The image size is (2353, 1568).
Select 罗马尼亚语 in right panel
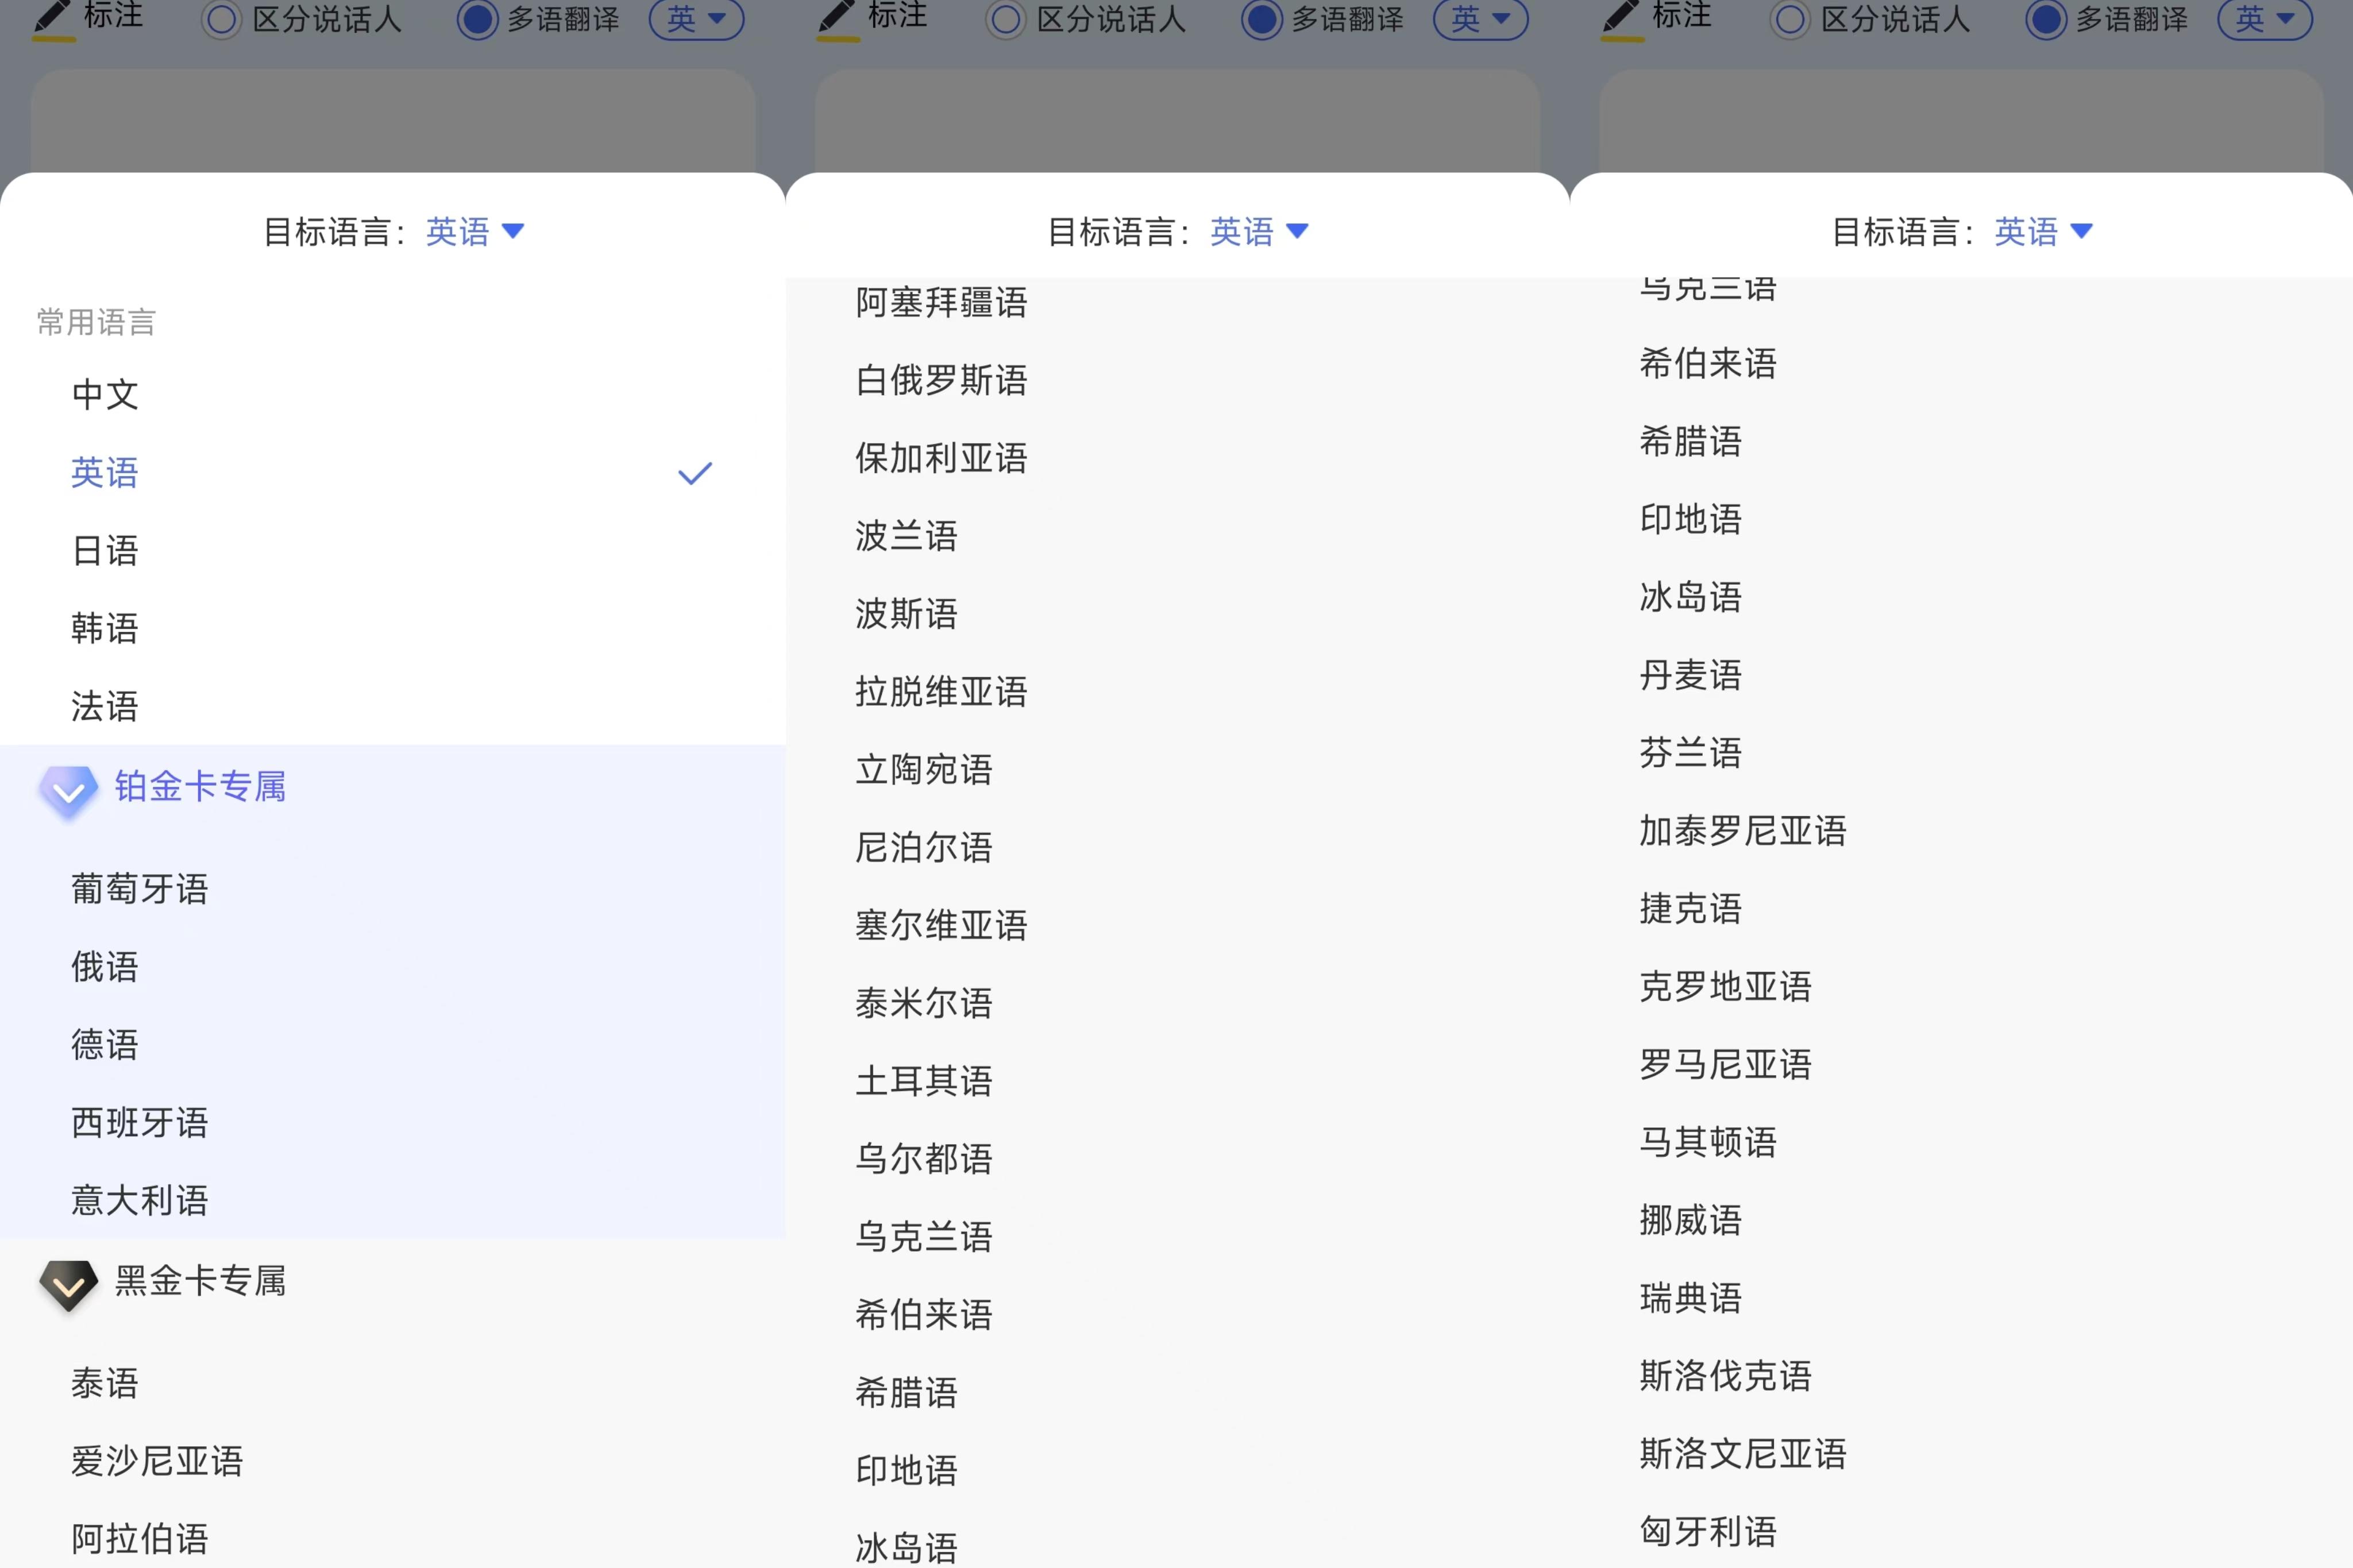[1725, 1064]
